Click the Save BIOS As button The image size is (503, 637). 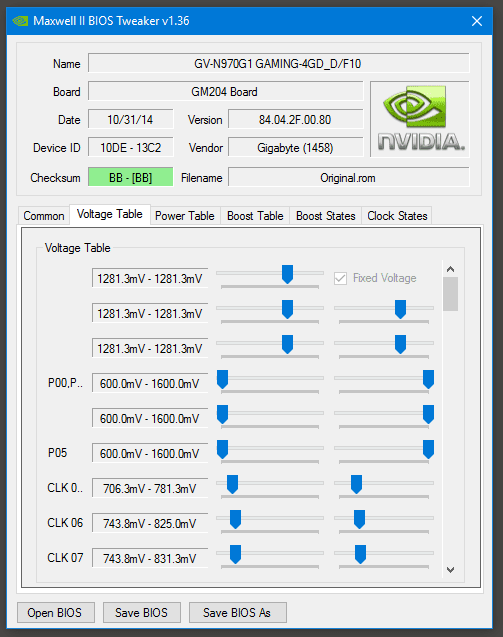click(x=237, y=612)
